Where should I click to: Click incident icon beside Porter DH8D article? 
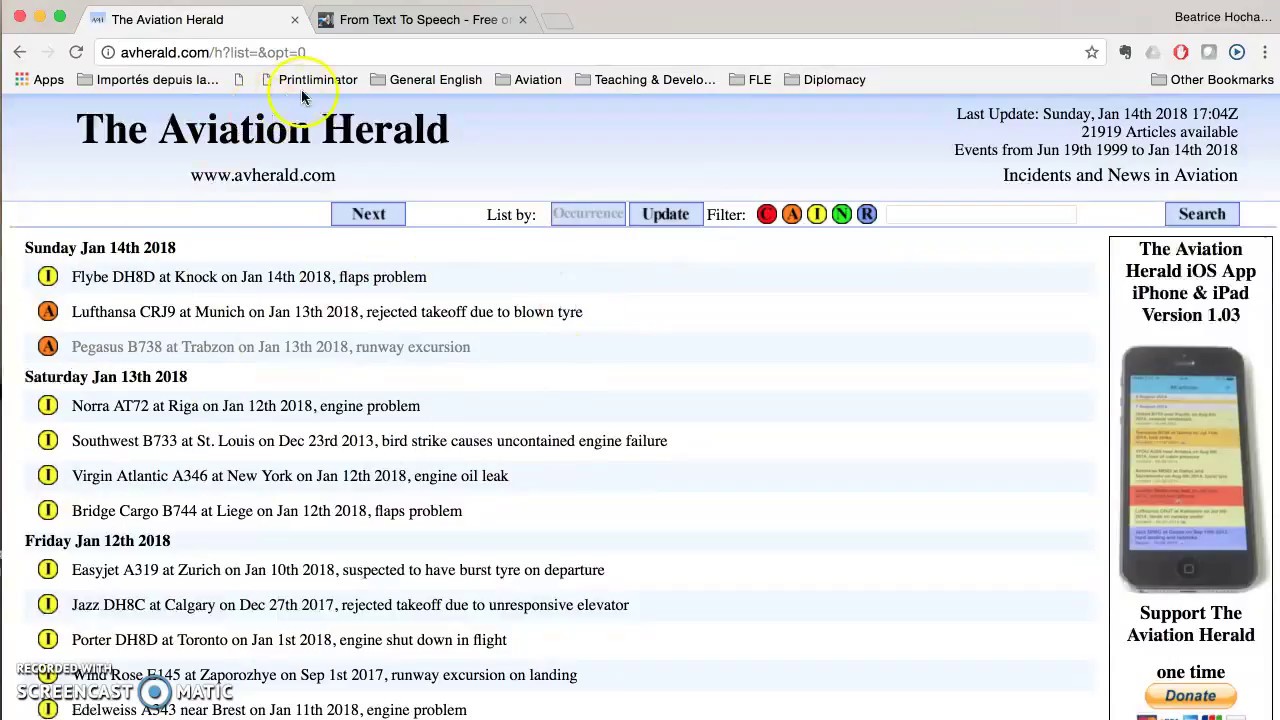tap(48, 639)
